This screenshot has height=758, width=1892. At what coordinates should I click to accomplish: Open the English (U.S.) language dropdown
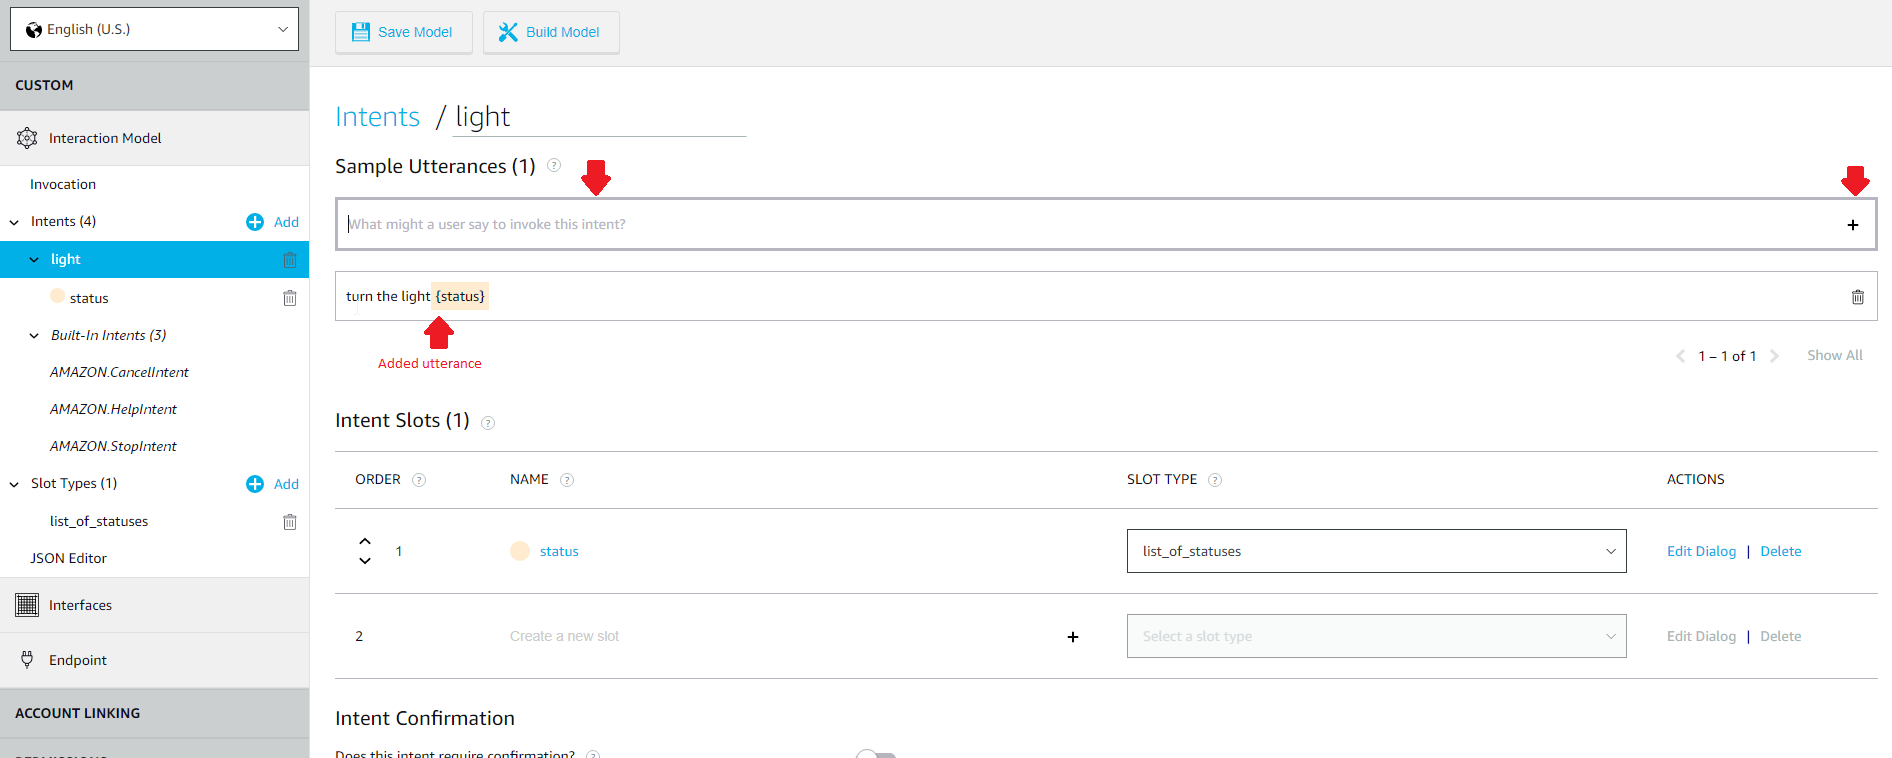click(x=155, y=29)
